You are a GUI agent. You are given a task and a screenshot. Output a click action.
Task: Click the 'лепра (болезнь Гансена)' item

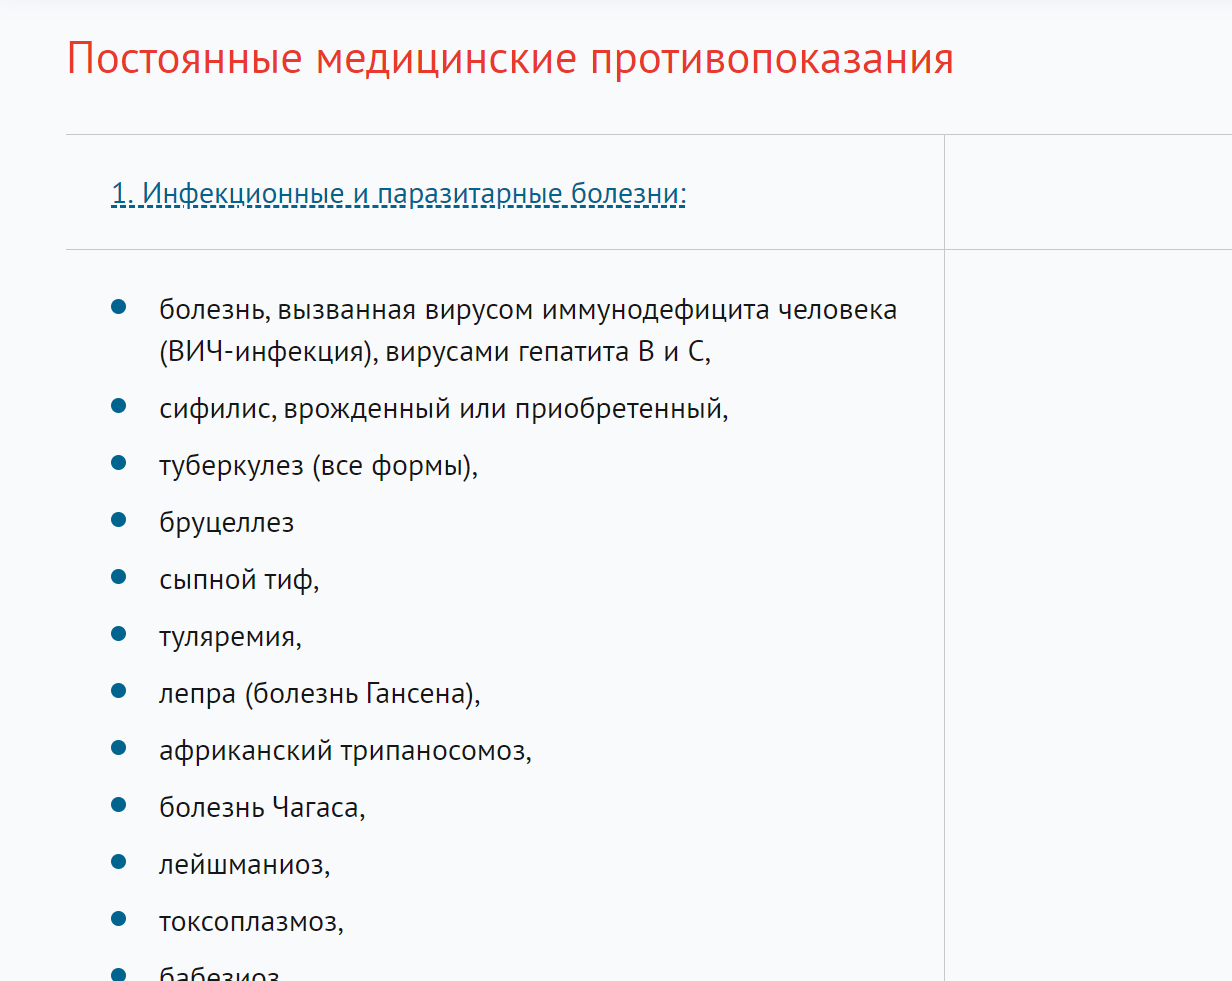click(x=319, y=693)
